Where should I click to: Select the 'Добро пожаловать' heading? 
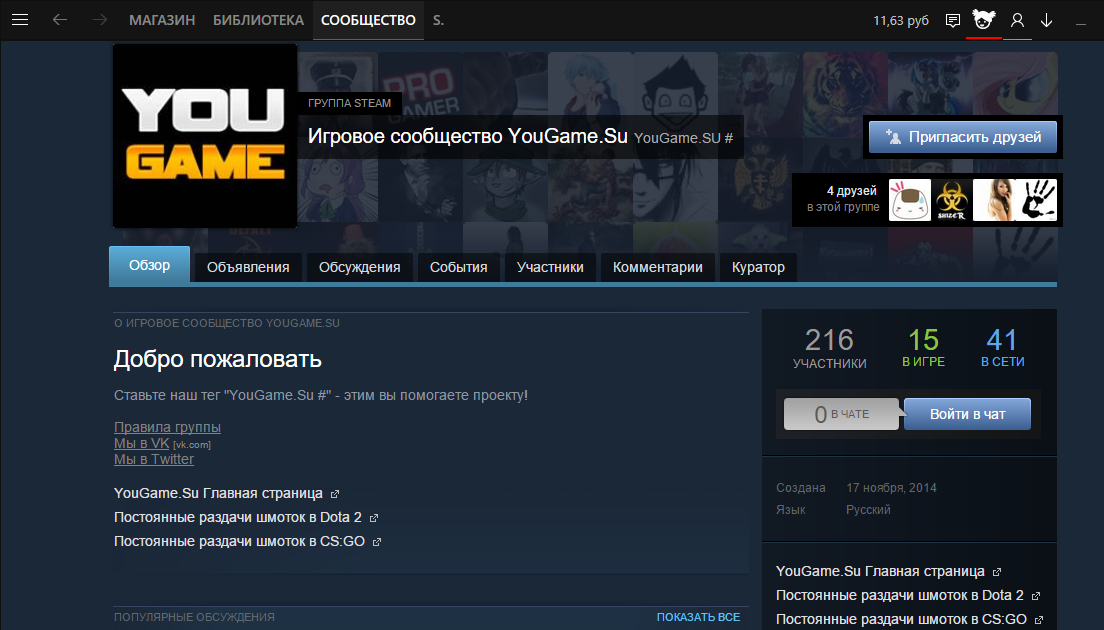[x=218, y=360]
